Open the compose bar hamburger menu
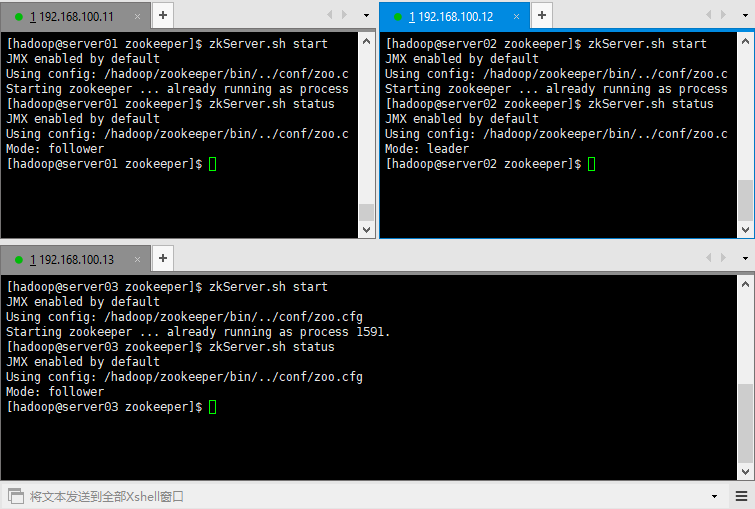755x509 pixels. (742, 496)
